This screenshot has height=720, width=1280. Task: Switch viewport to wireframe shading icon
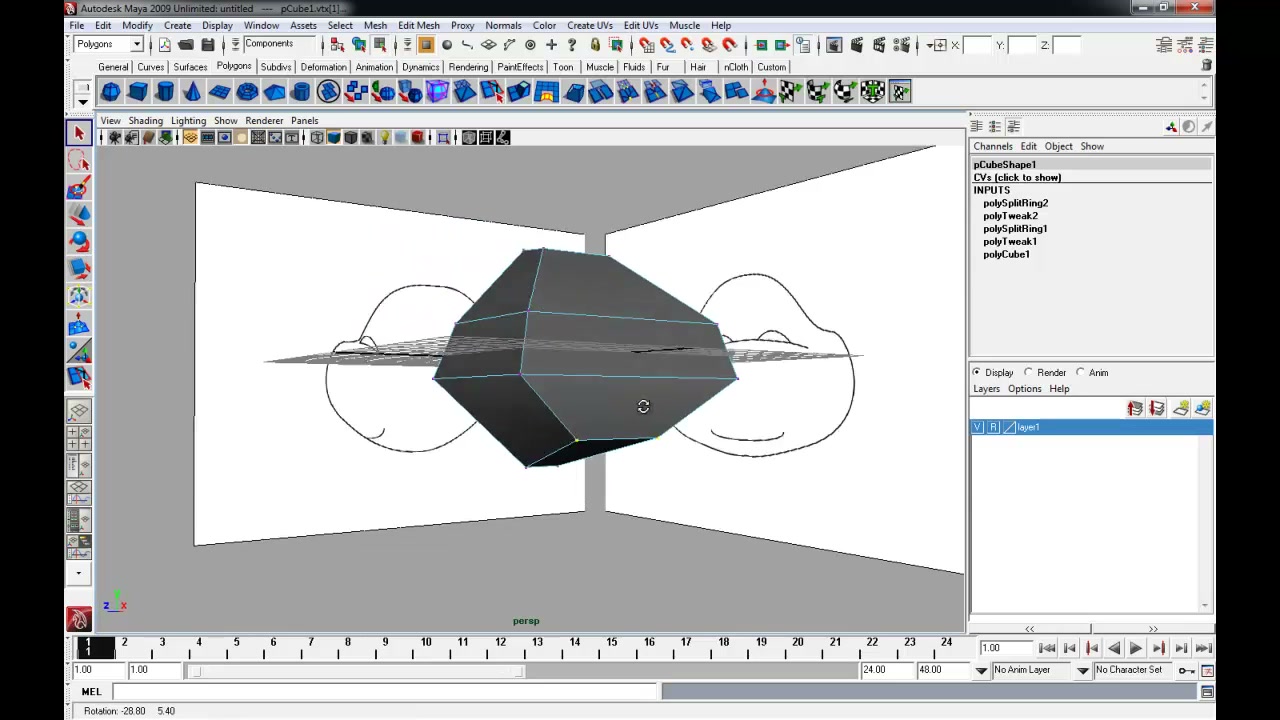[x=317, y=137]
